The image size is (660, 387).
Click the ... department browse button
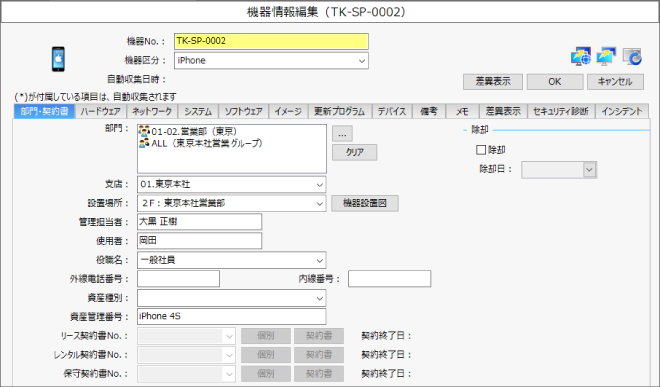[342, 134]
